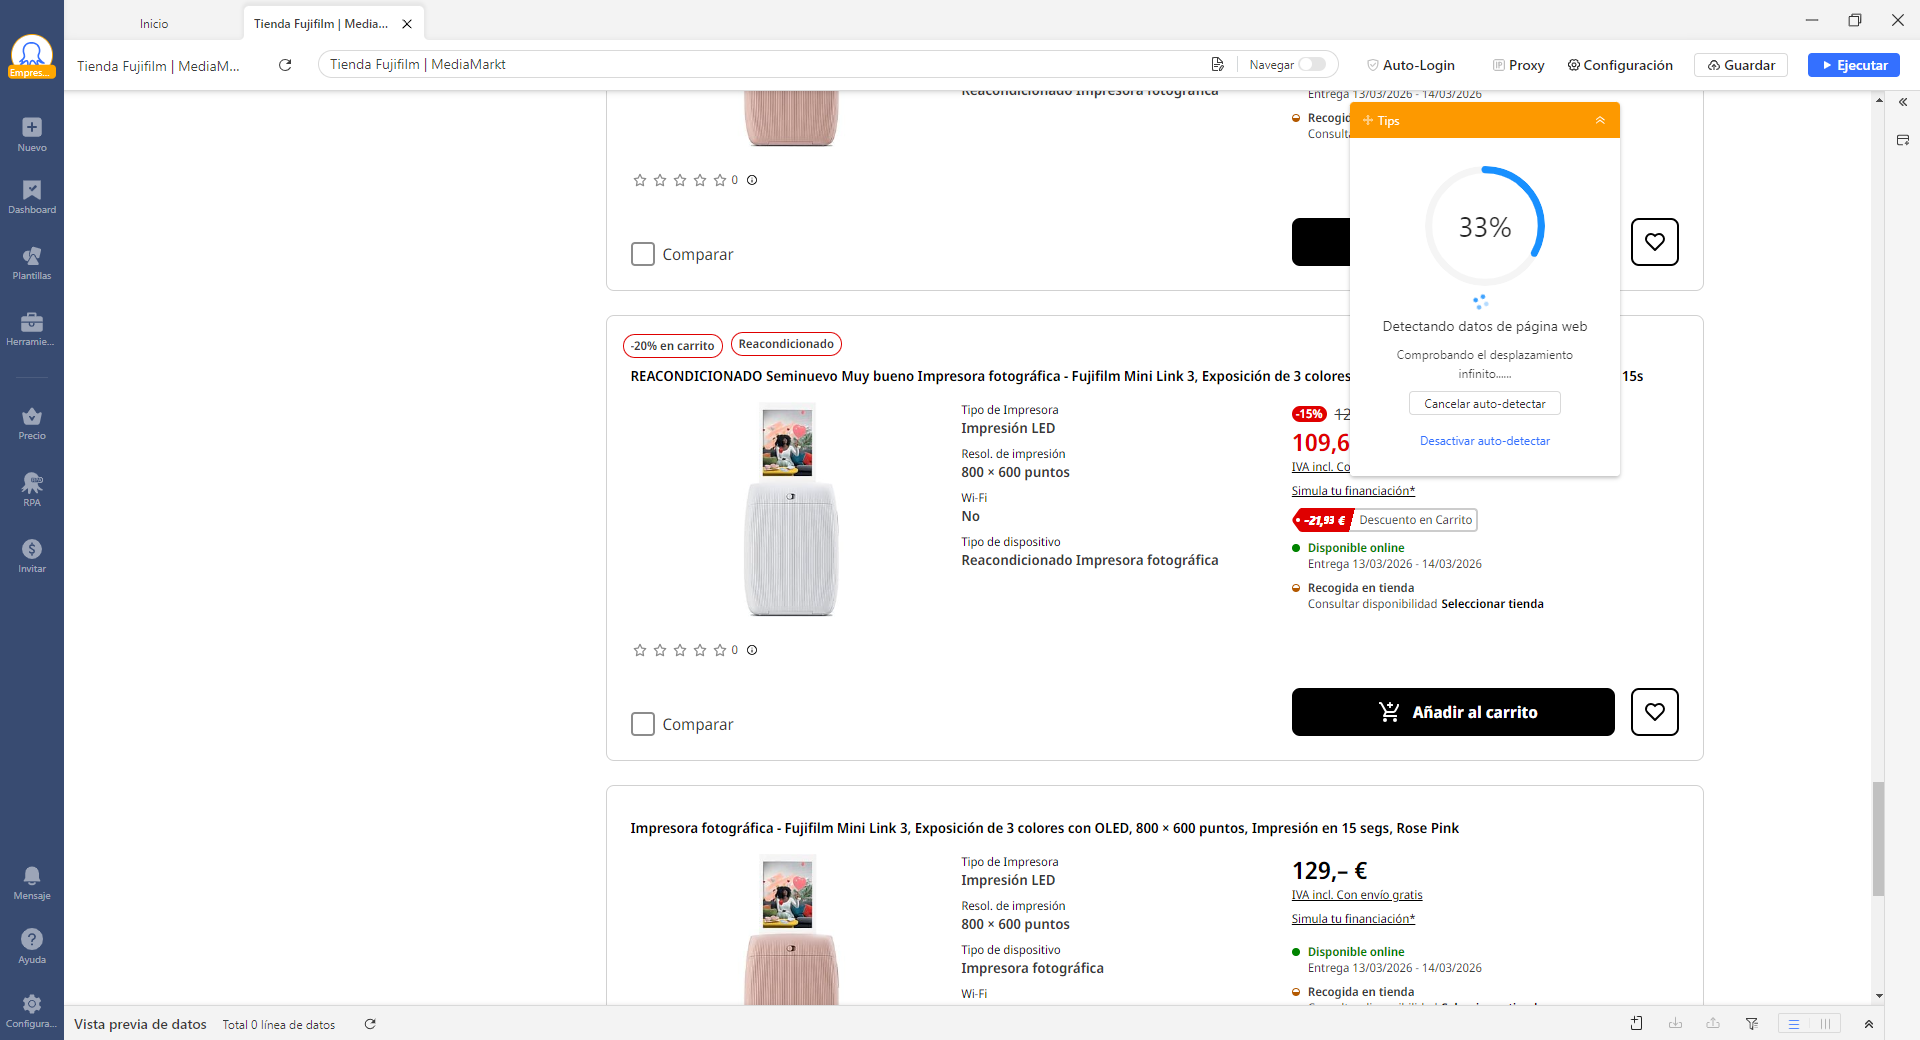This screenshot has width=1920, height=1040.
Task: Collapse the data preview bar using the chevron
Action: pyautogui.click(x=1869, y=1024)
